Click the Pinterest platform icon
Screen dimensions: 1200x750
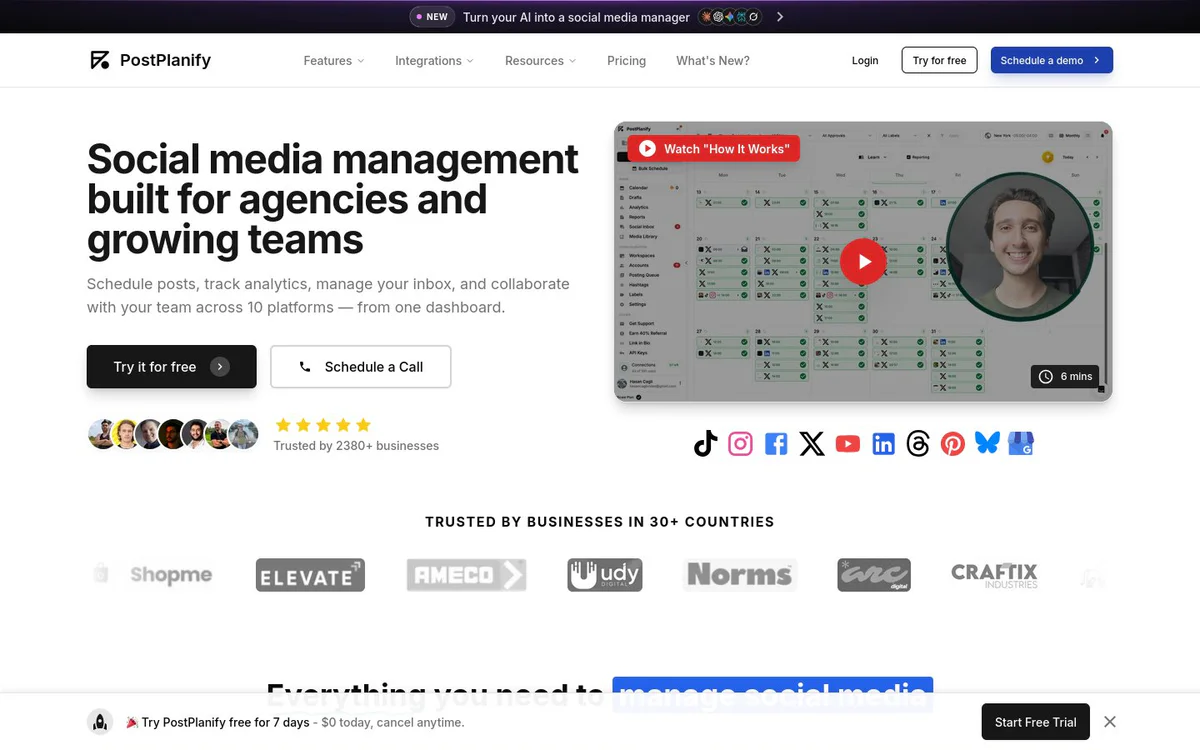[x=953, y=444]
